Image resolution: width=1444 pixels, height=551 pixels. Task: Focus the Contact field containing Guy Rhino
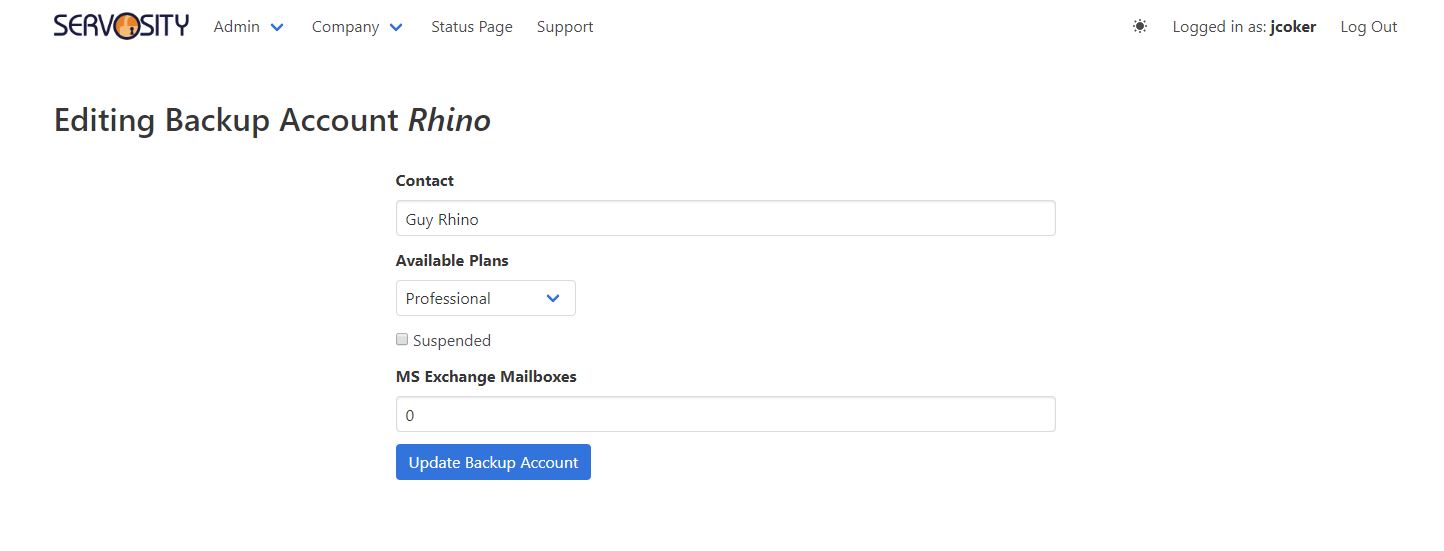tap(725, 218)
